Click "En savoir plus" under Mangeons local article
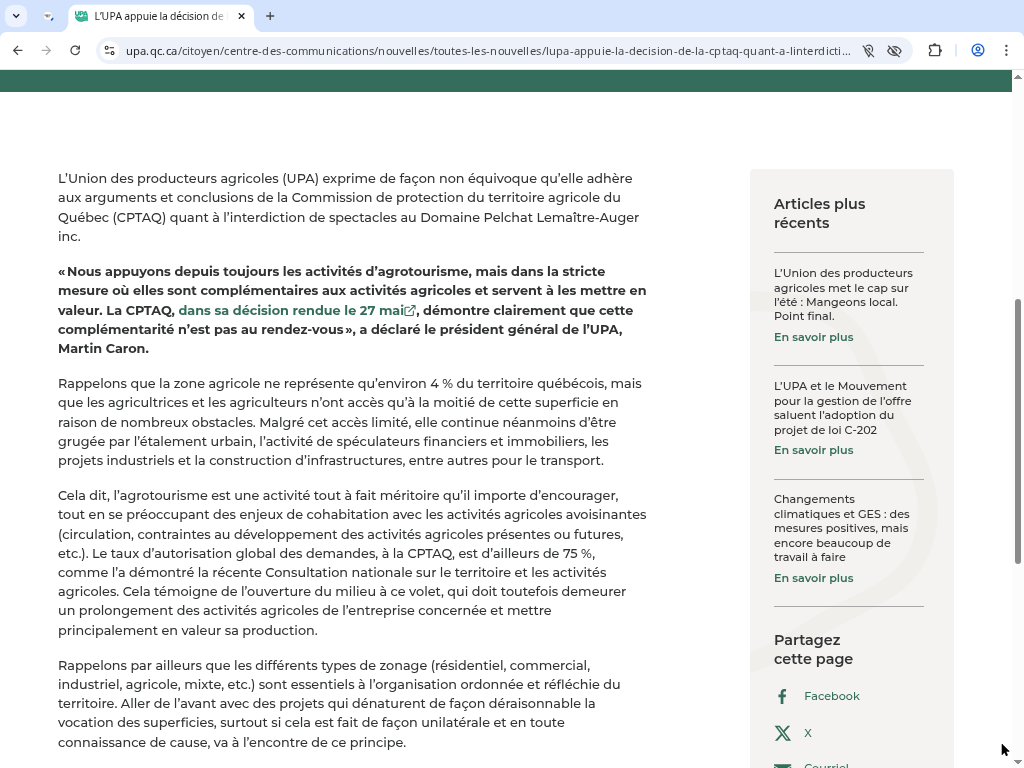 [813, 337]
